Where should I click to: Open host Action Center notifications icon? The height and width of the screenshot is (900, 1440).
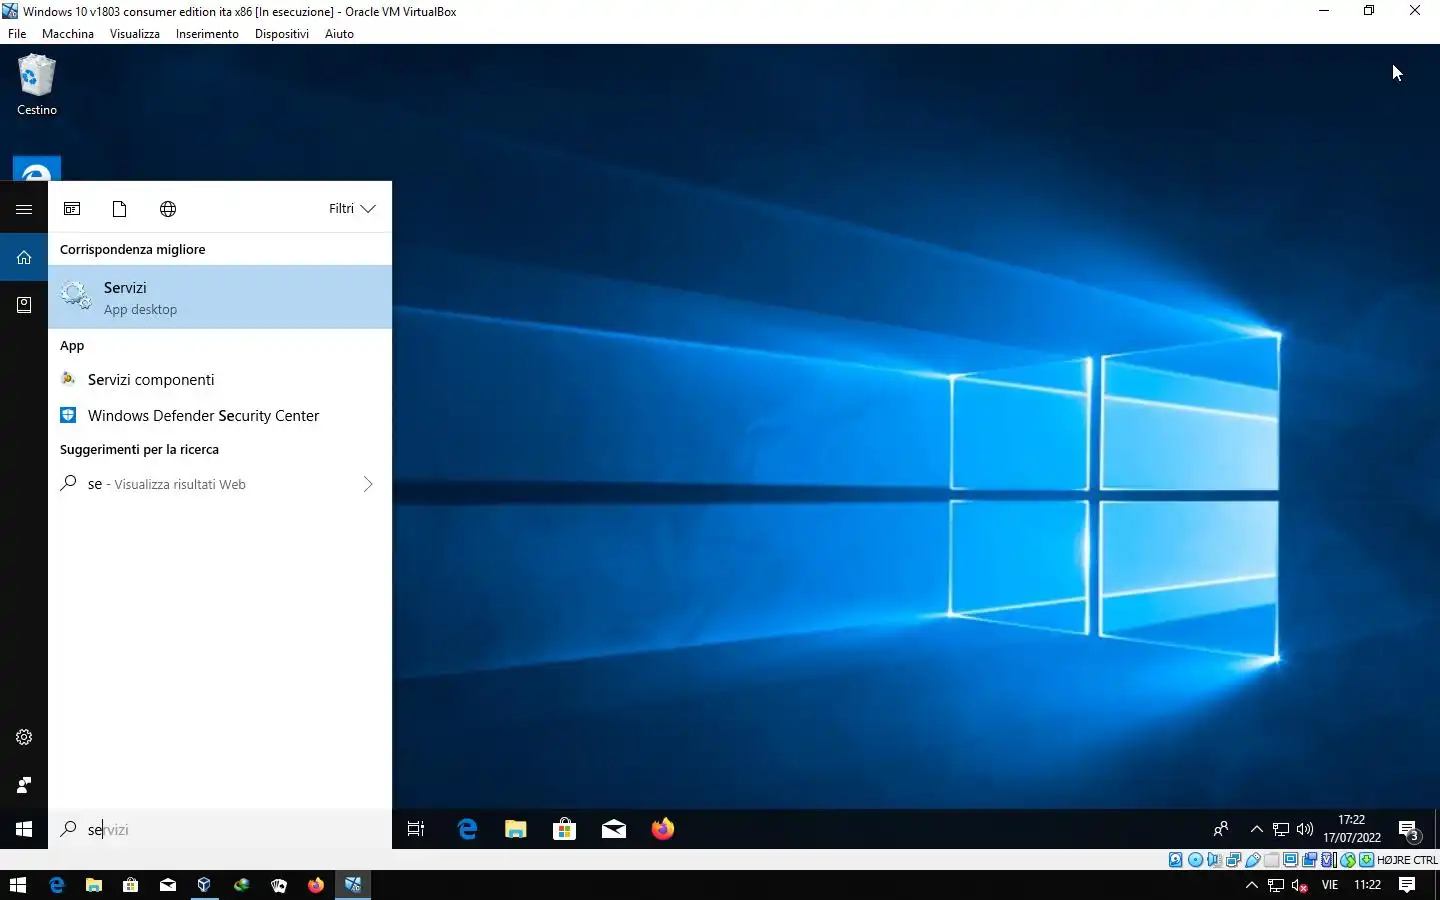click(x=1407, y=885)
